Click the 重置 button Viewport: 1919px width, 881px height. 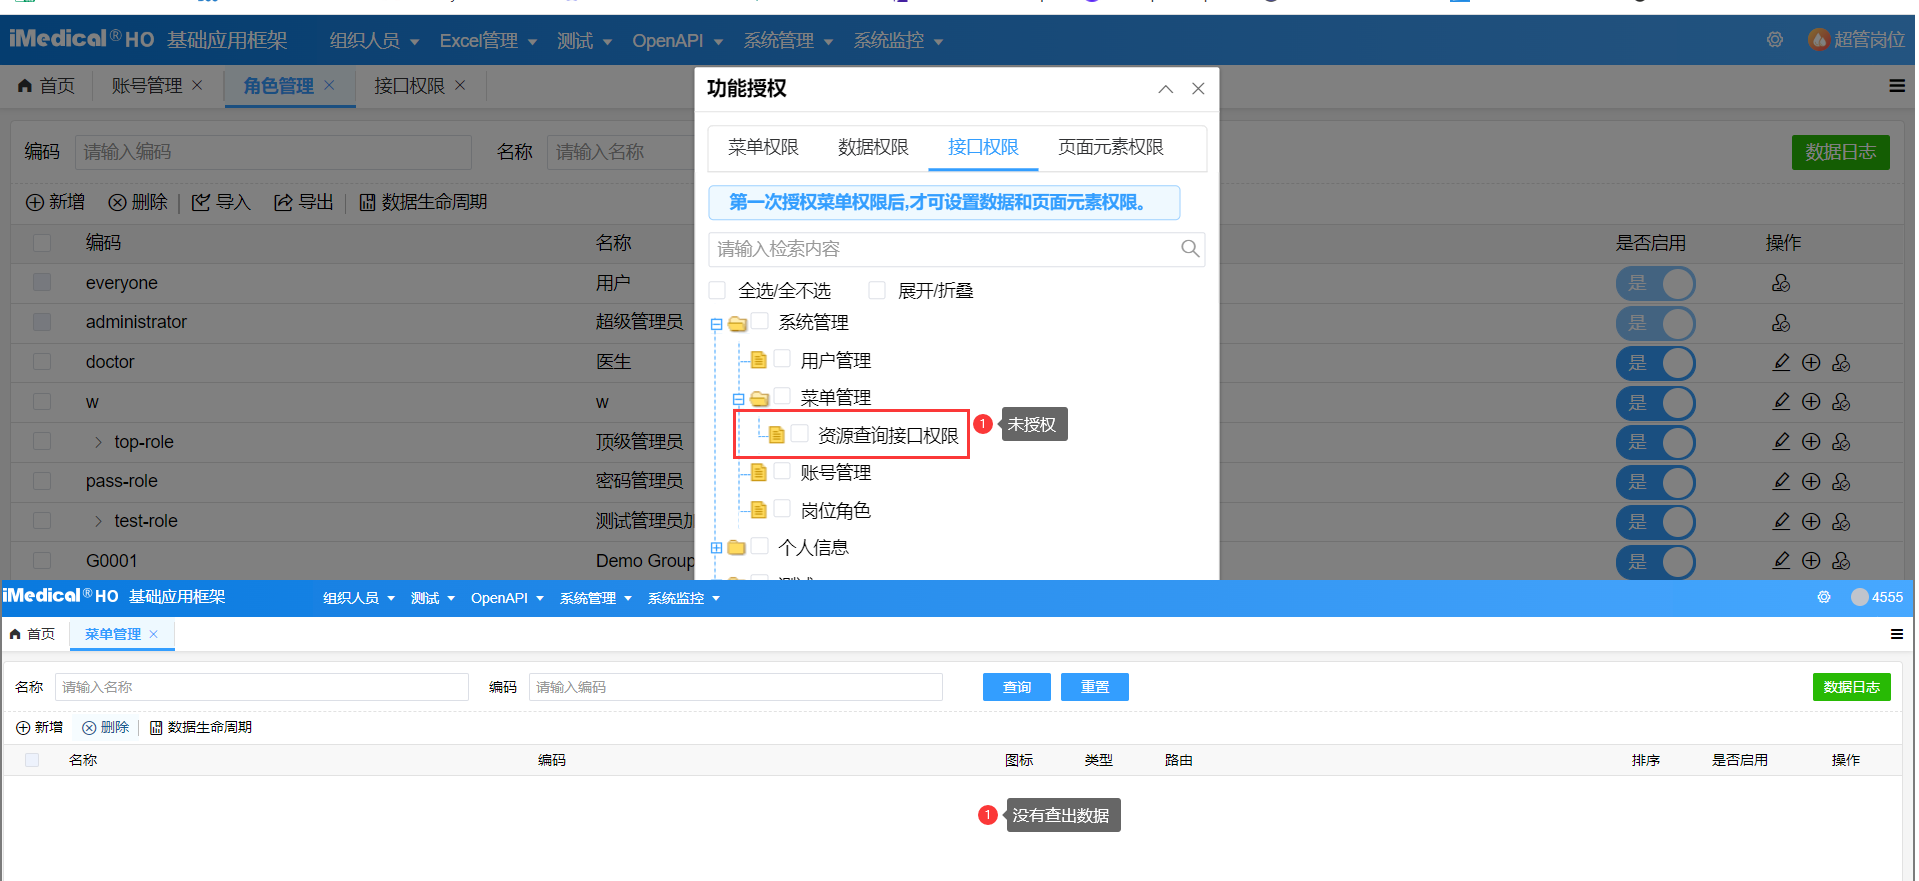[x=1095, y=687]
